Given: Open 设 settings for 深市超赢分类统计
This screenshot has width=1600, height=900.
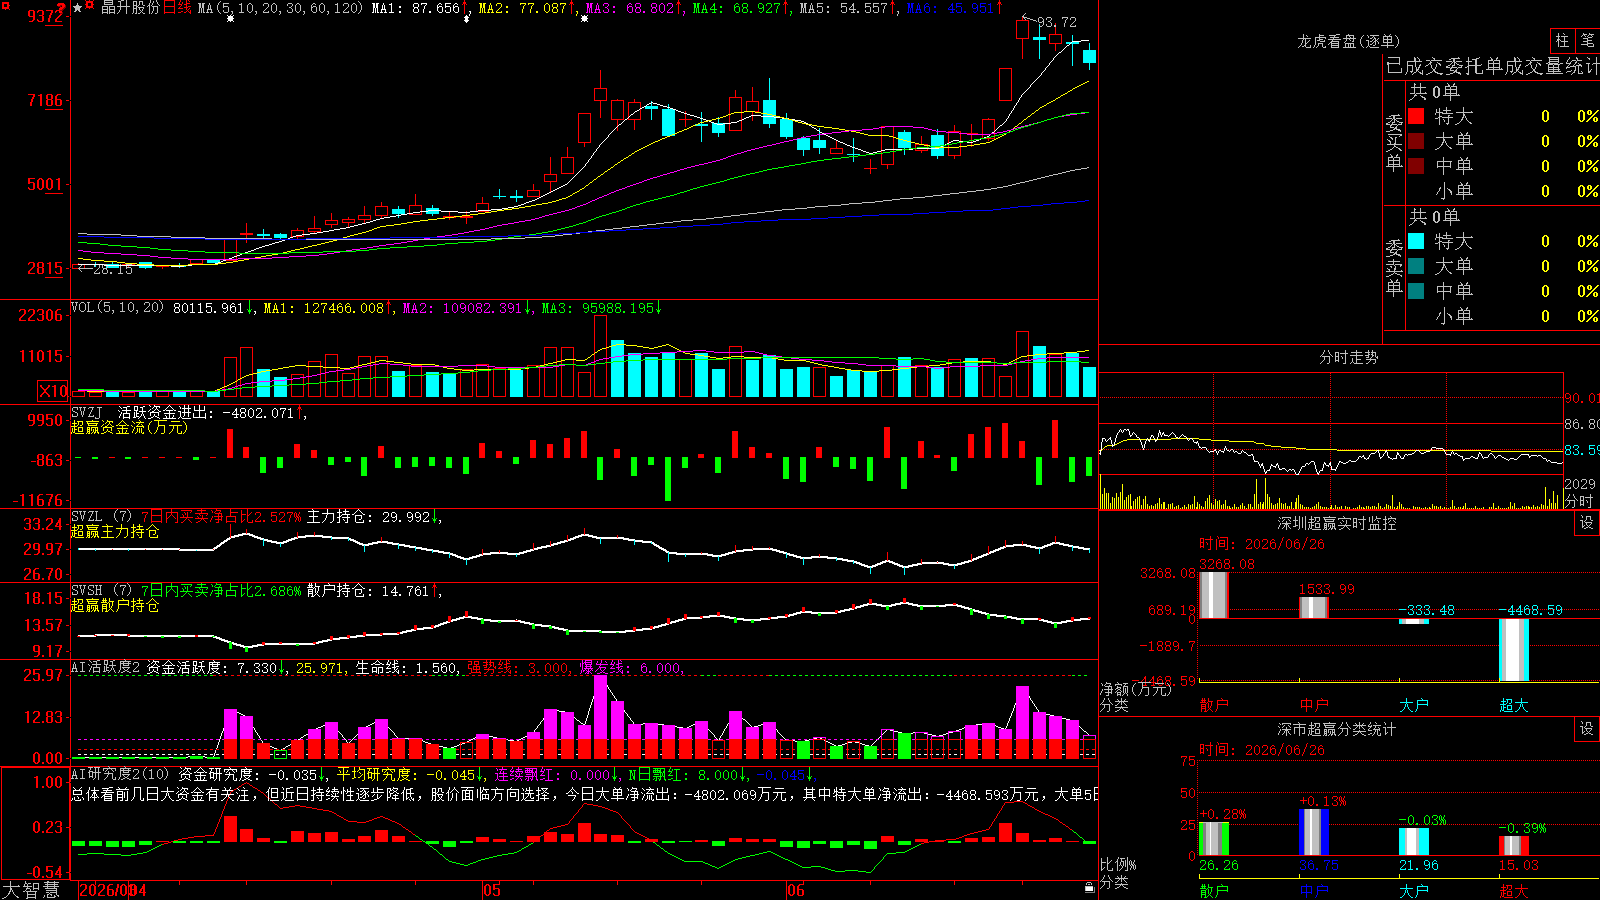Looking at the screenshot, I should pos(1587,729).
